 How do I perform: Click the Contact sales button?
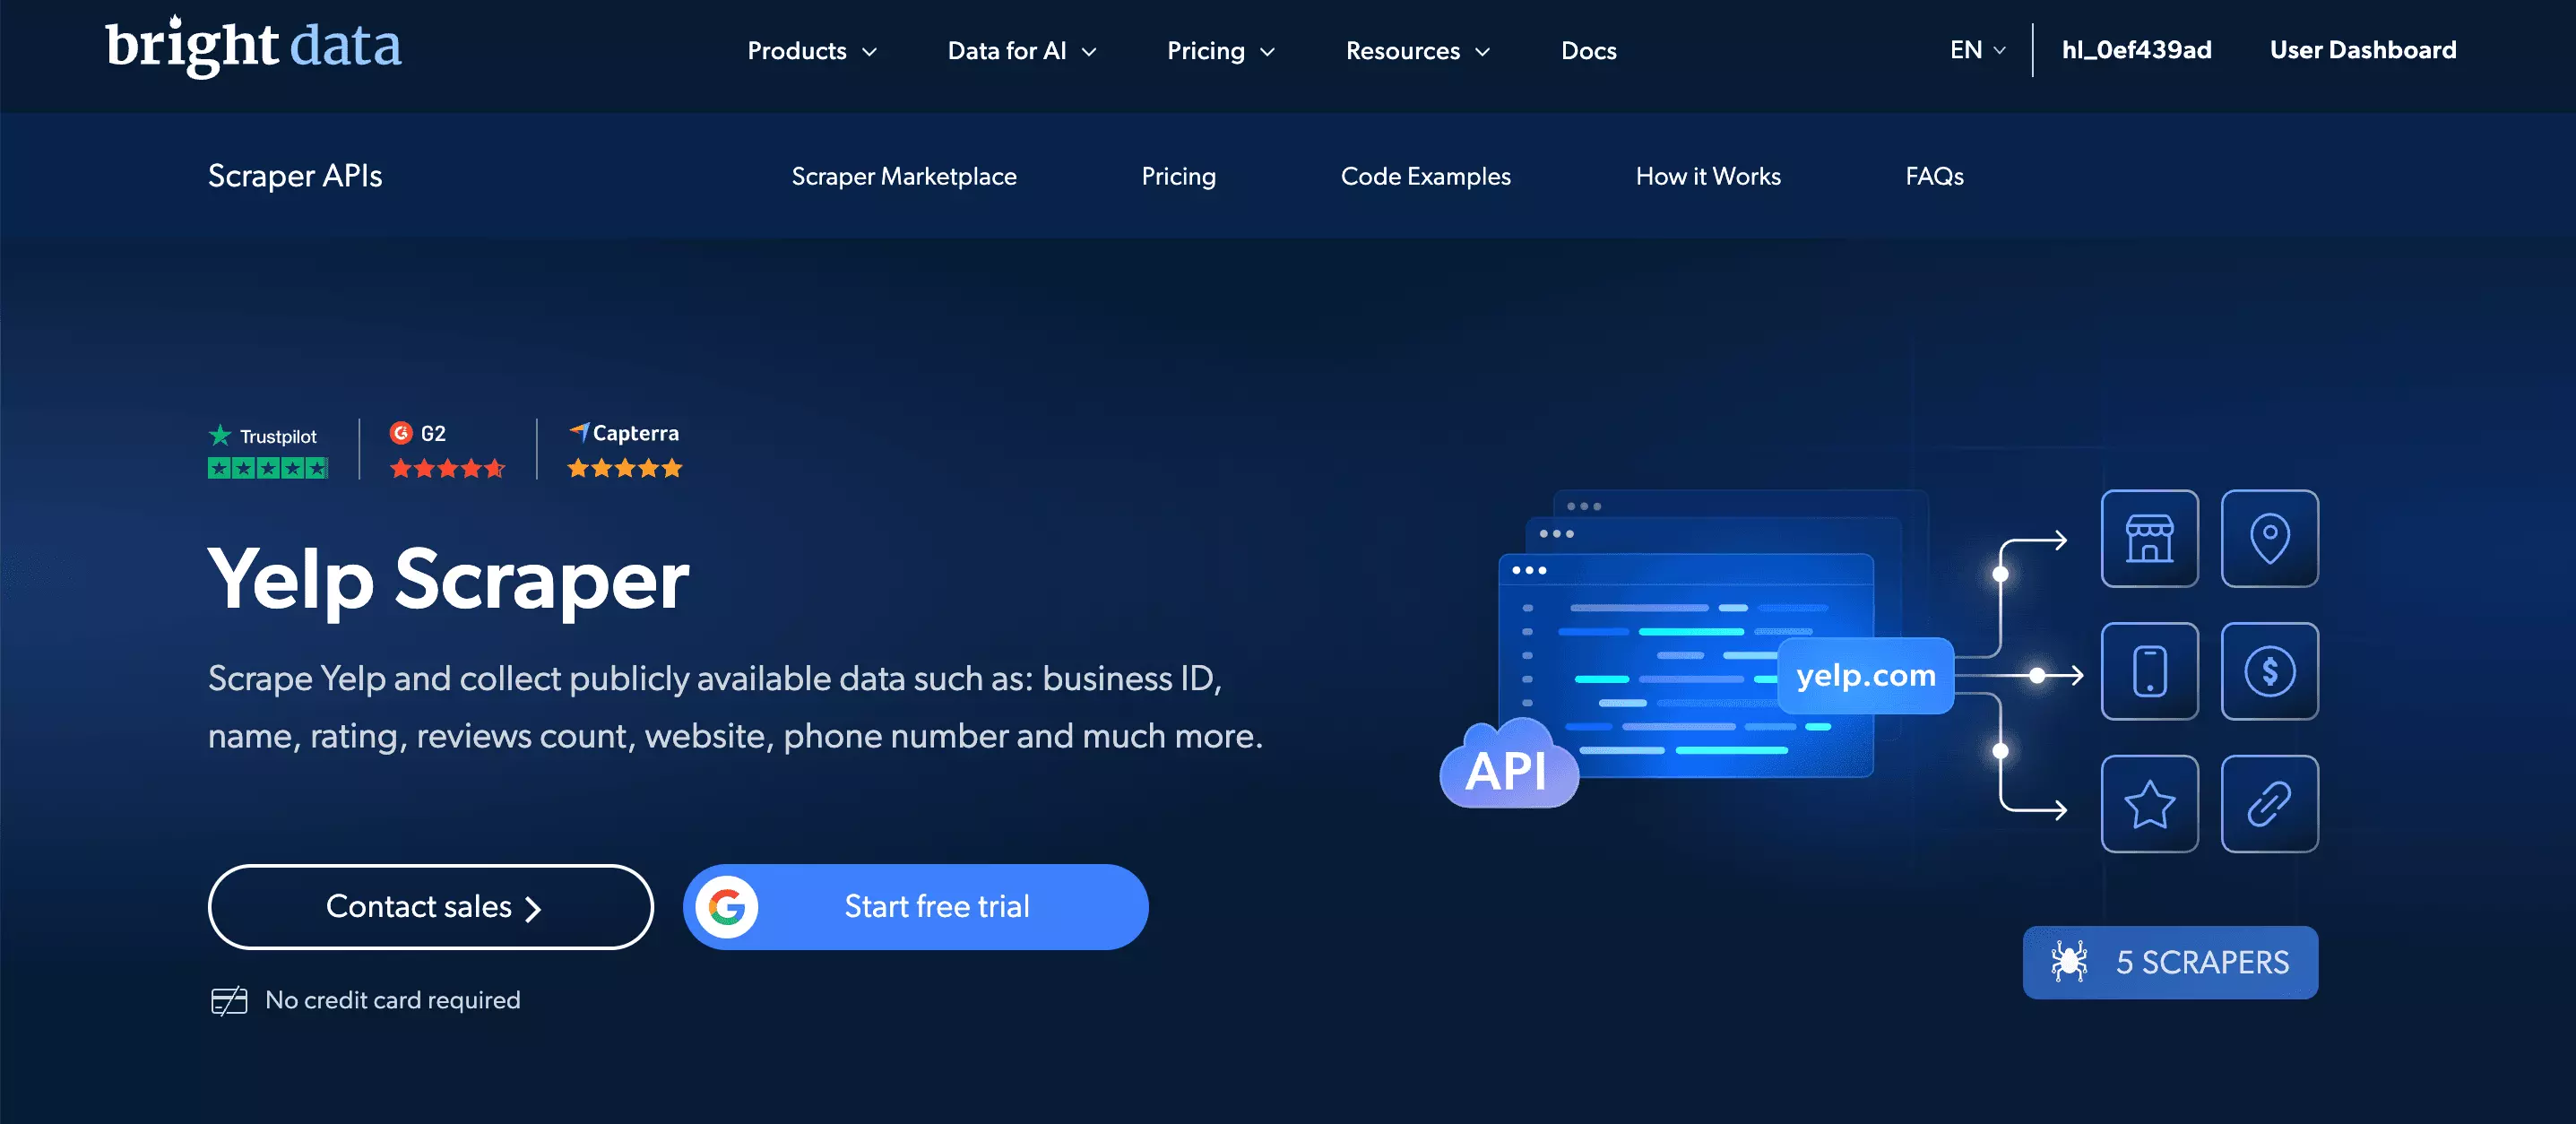(x=431, y=907)
